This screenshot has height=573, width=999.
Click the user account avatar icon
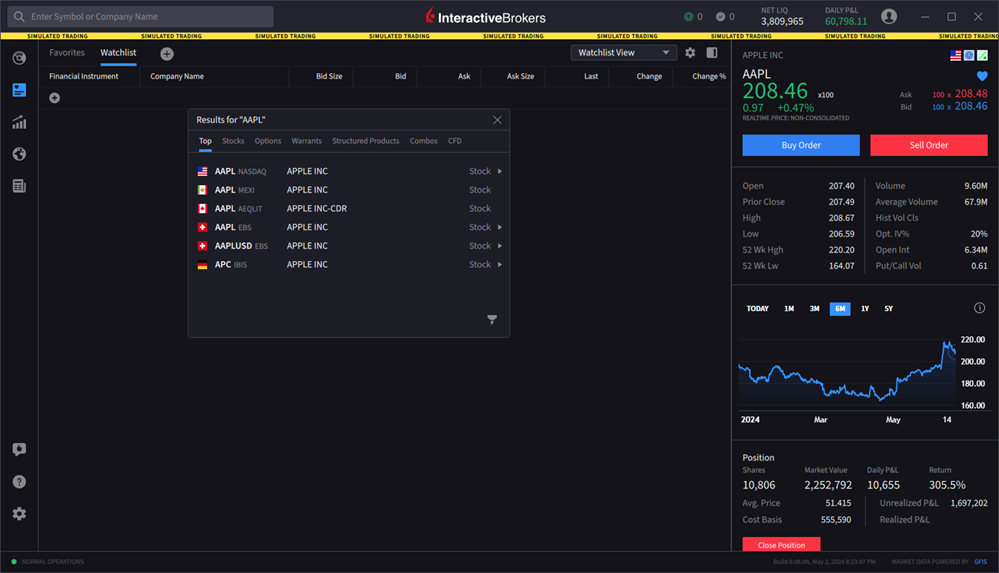[x=889, y=17]
